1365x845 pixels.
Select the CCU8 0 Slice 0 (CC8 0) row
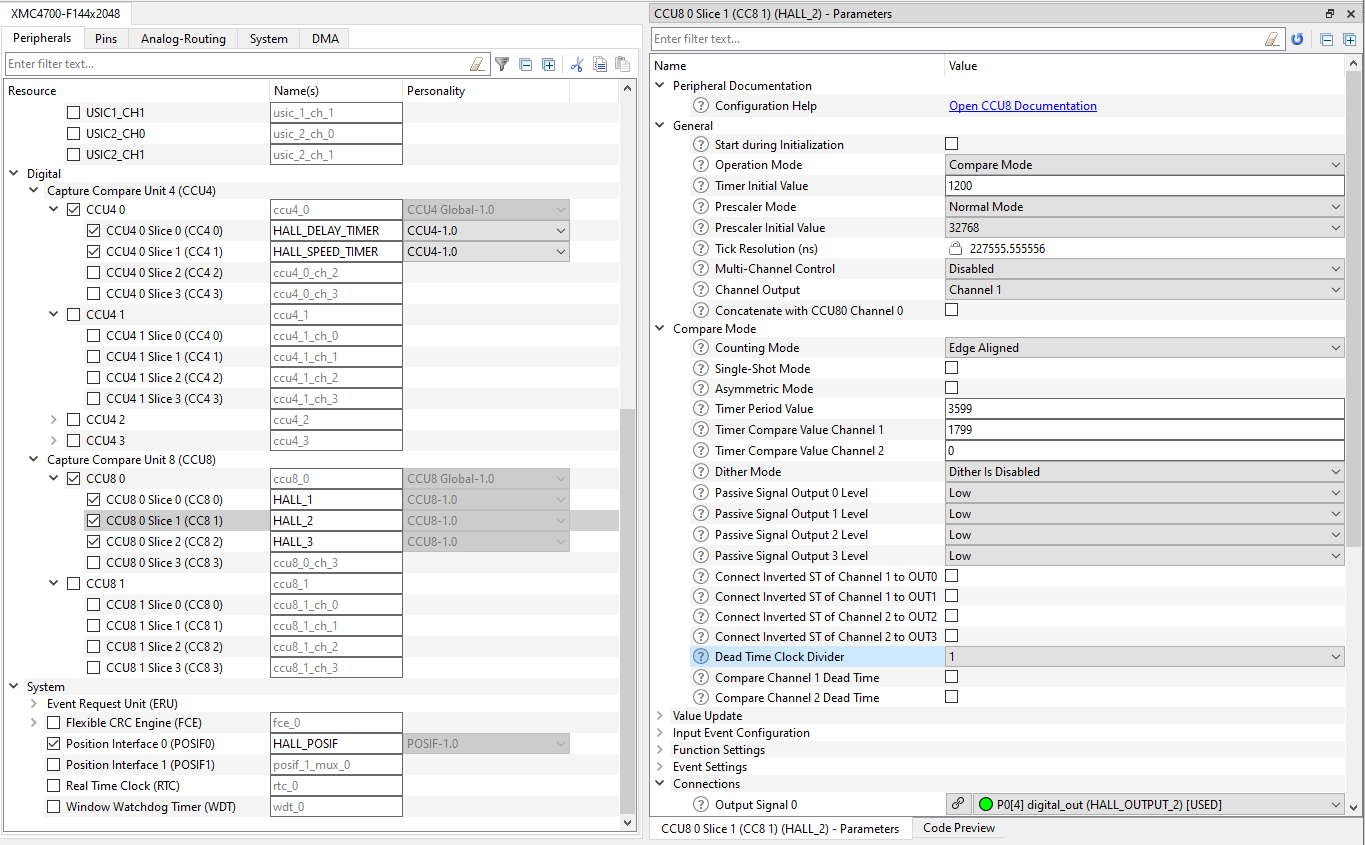tap(164, 500)
